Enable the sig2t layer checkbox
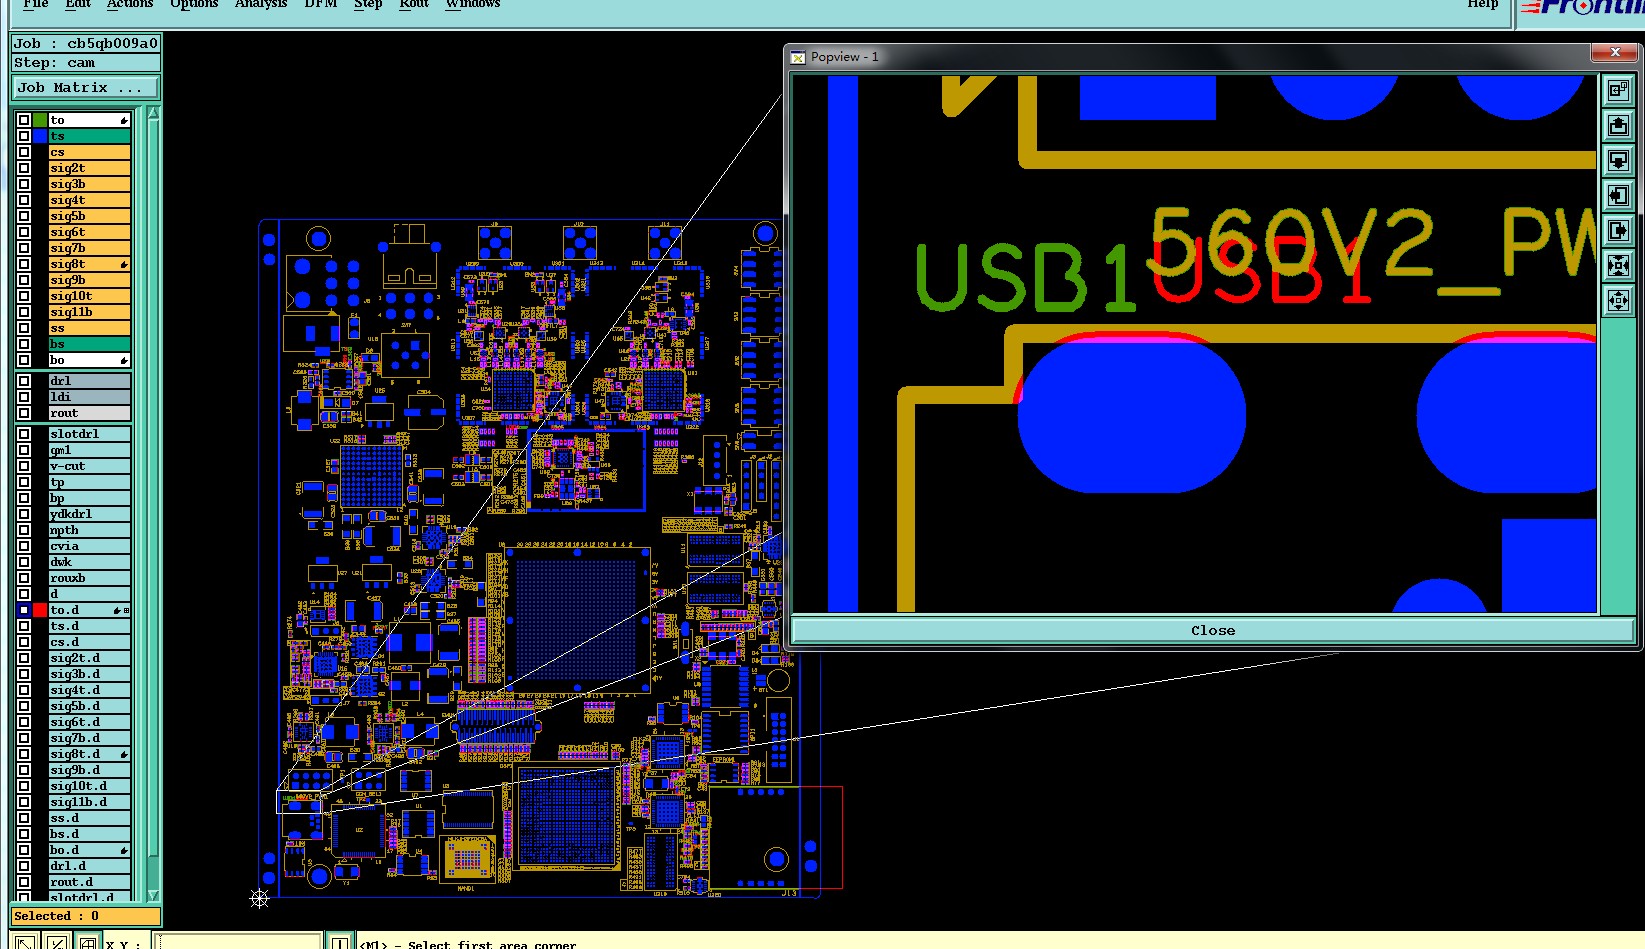This screenshot has height=949, width=1645. 24,168
